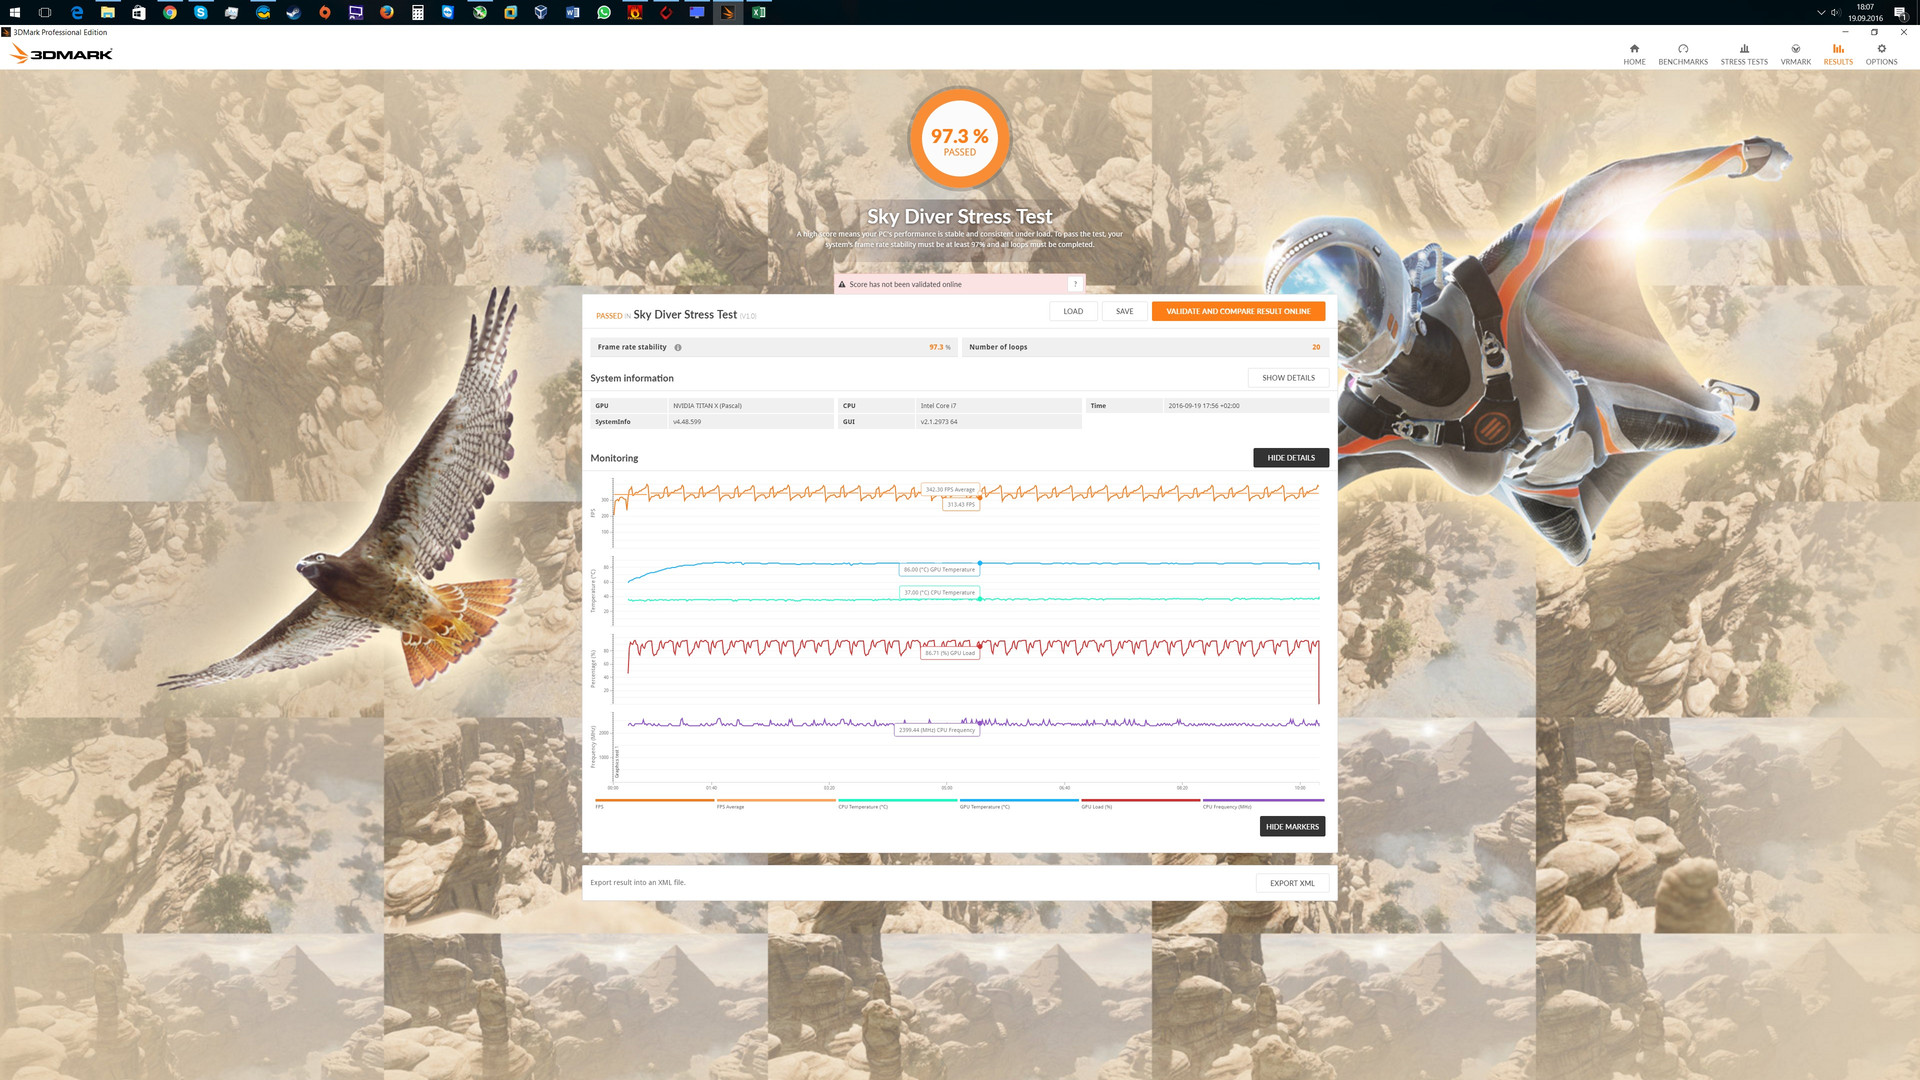The image size is (1920, 1080).
Task: Open the help question mark on validation warning
Action: click(x=1075, y=284)
